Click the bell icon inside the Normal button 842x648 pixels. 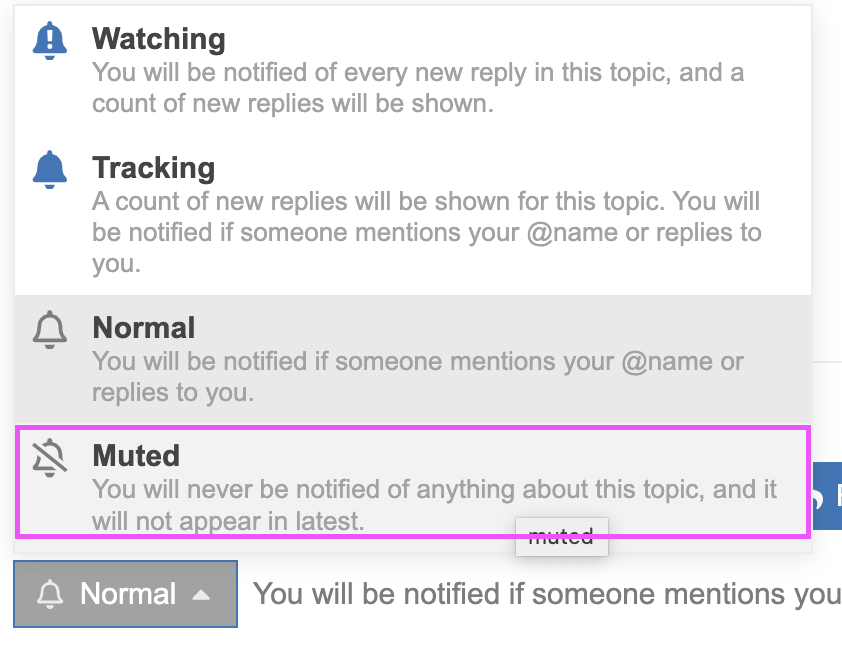pos(50,594)
